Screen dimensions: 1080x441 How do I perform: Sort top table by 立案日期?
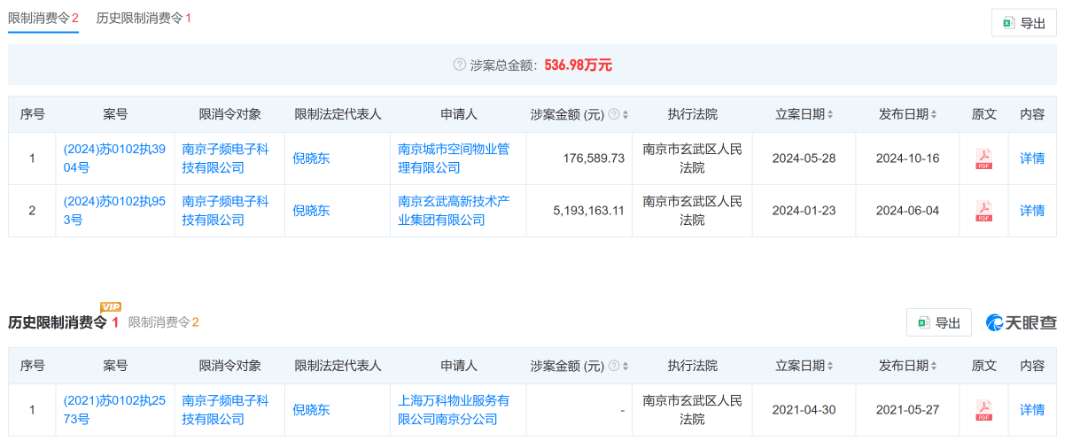pyautogui.click(x=830, y=114)
